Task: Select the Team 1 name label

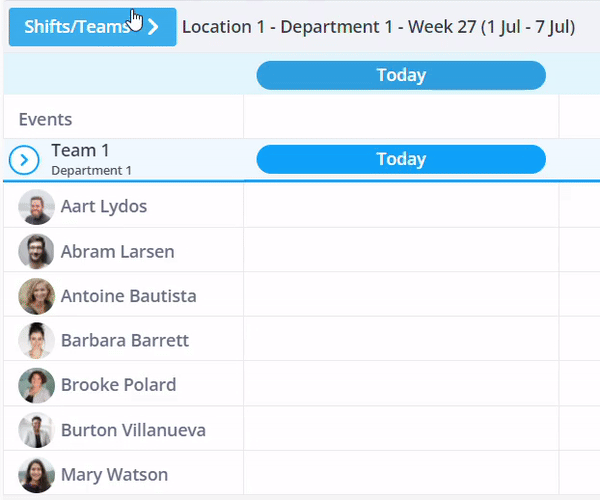Action: pyautogui.click(x=80, y=151)
